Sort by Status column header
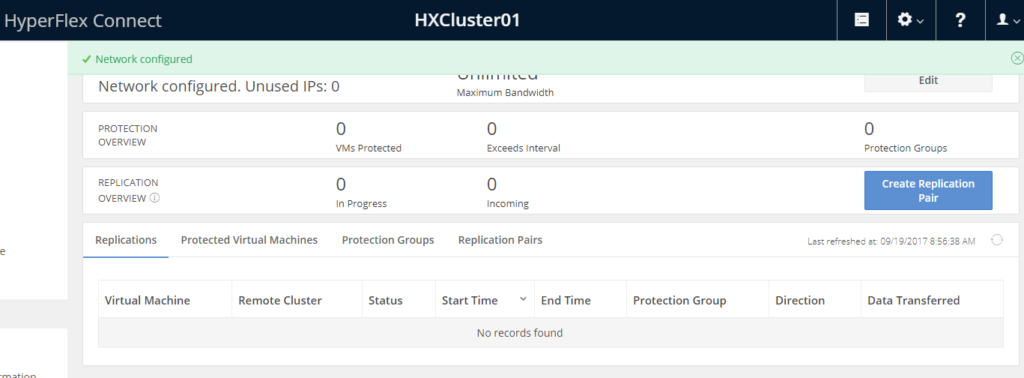Screen dimensions: 1024x378 pos(385,300)
